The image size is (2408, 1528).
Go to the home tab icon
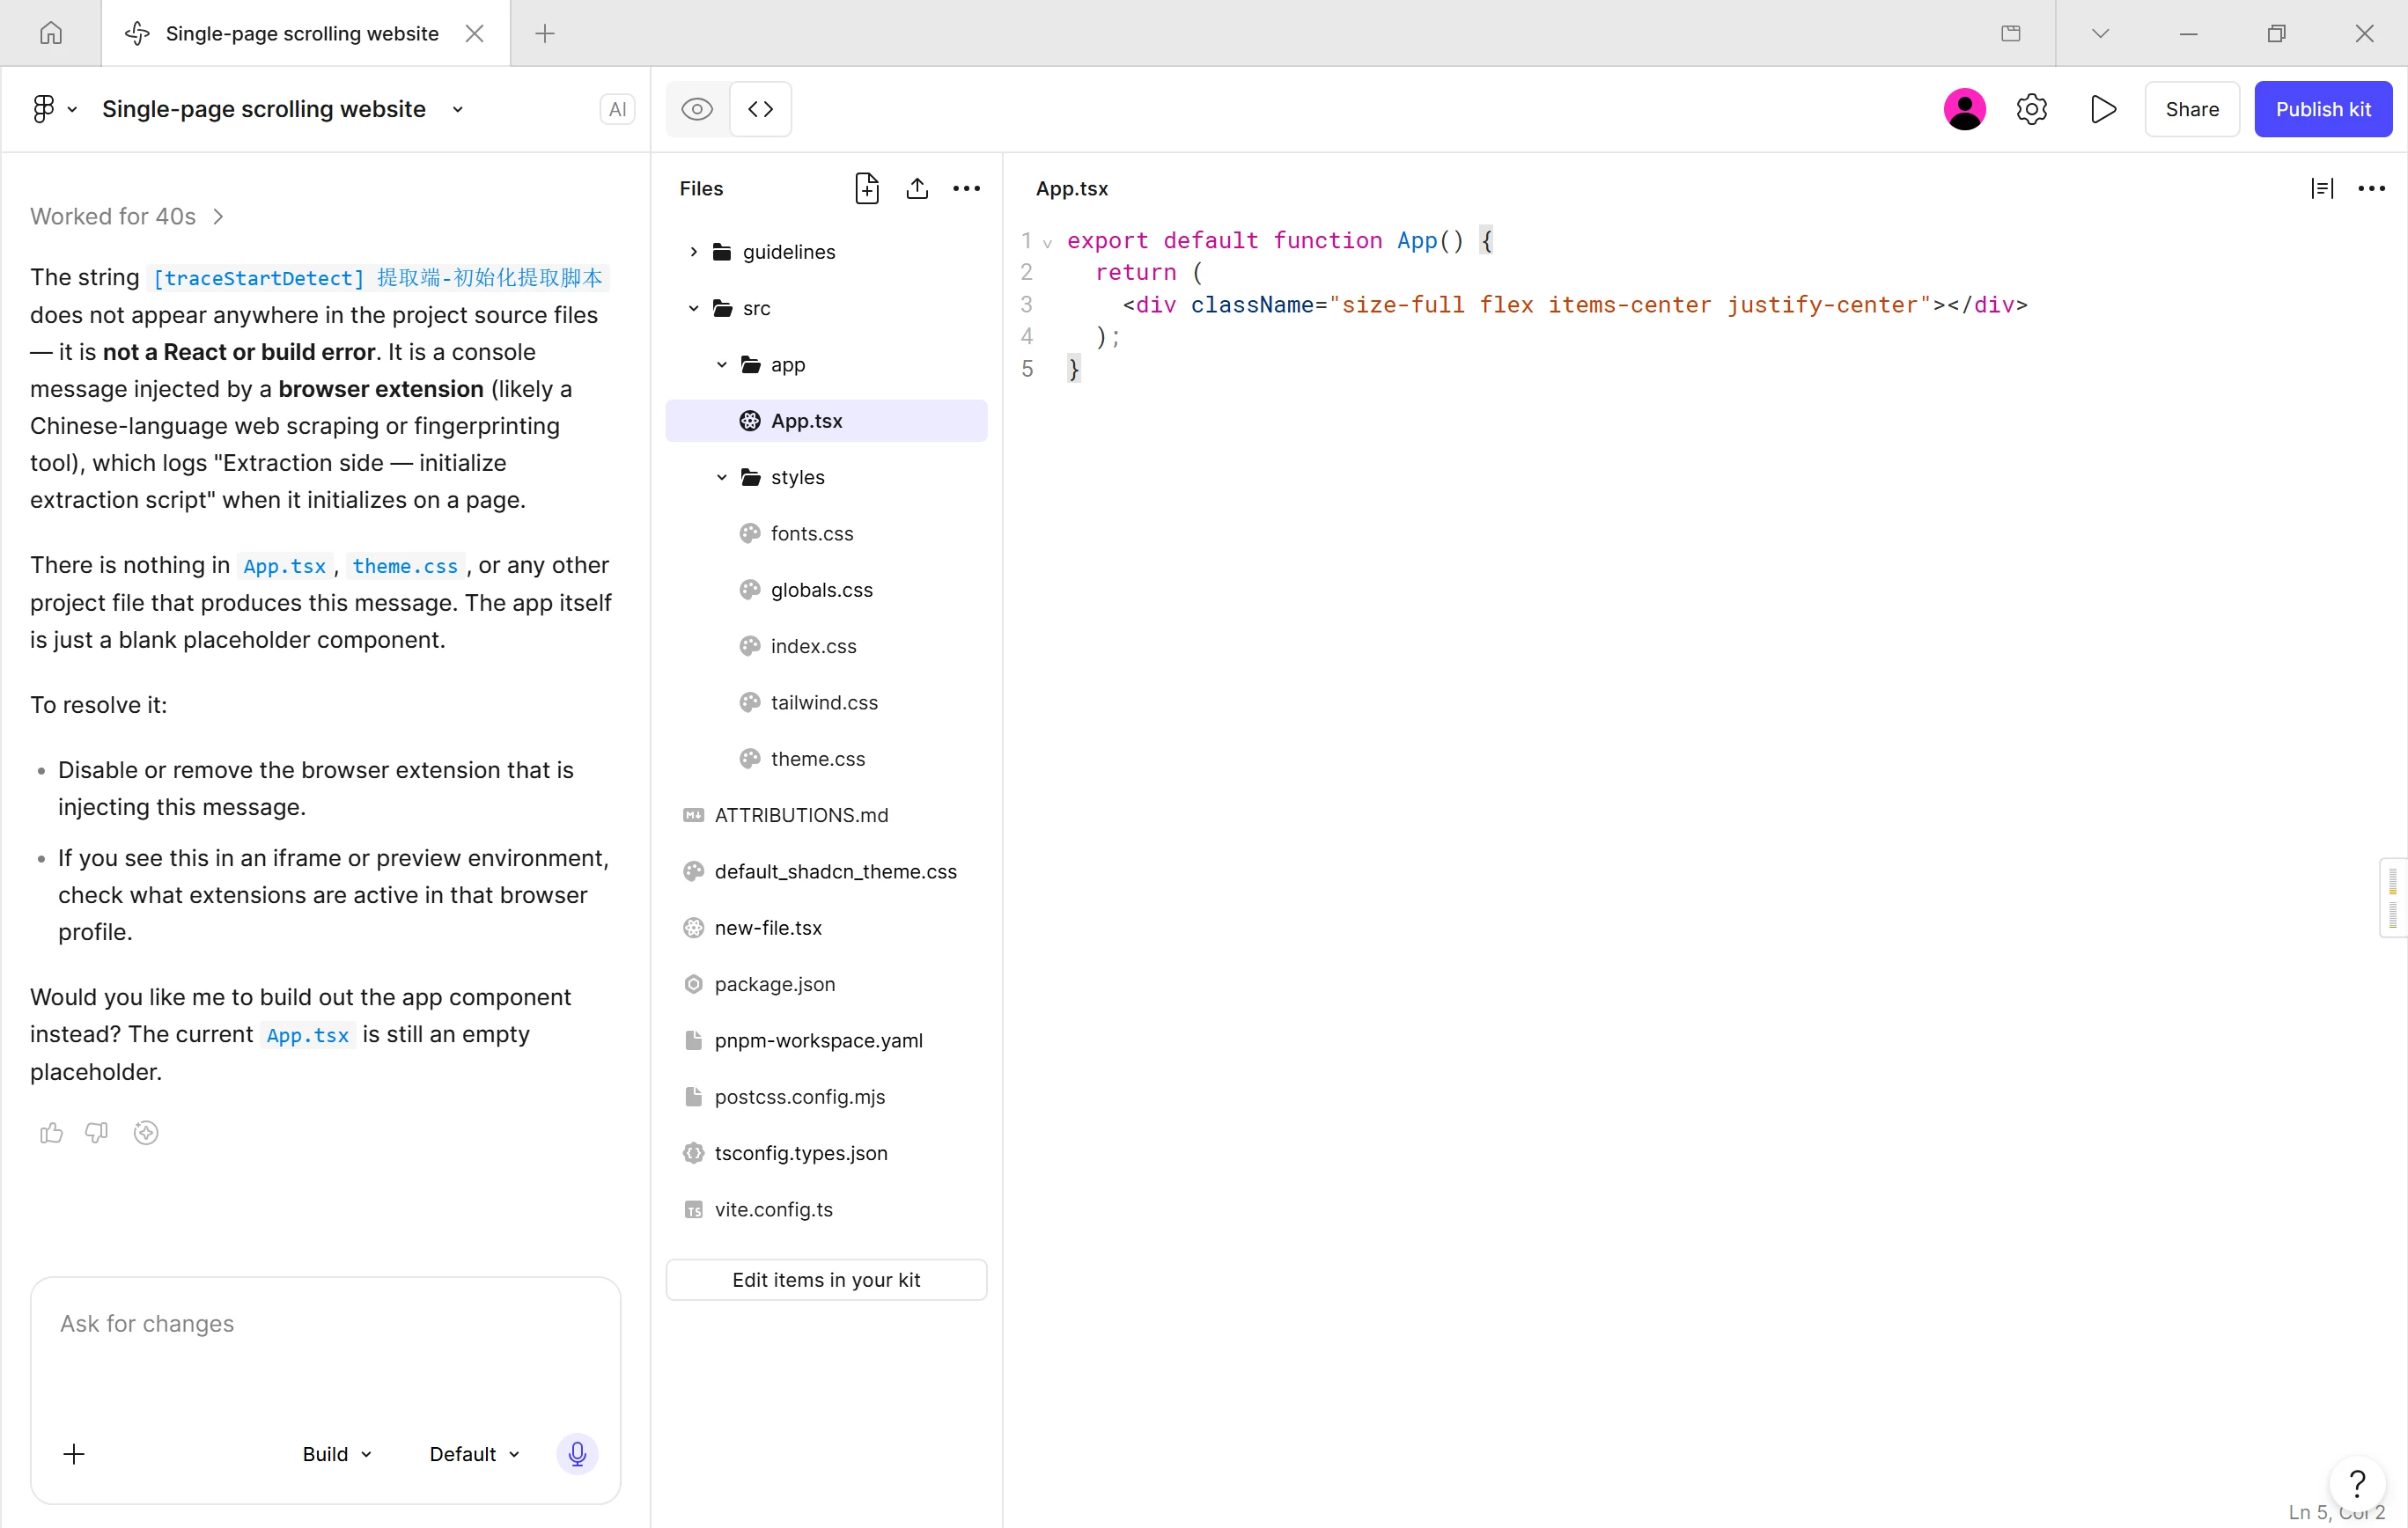coord(51,33)
